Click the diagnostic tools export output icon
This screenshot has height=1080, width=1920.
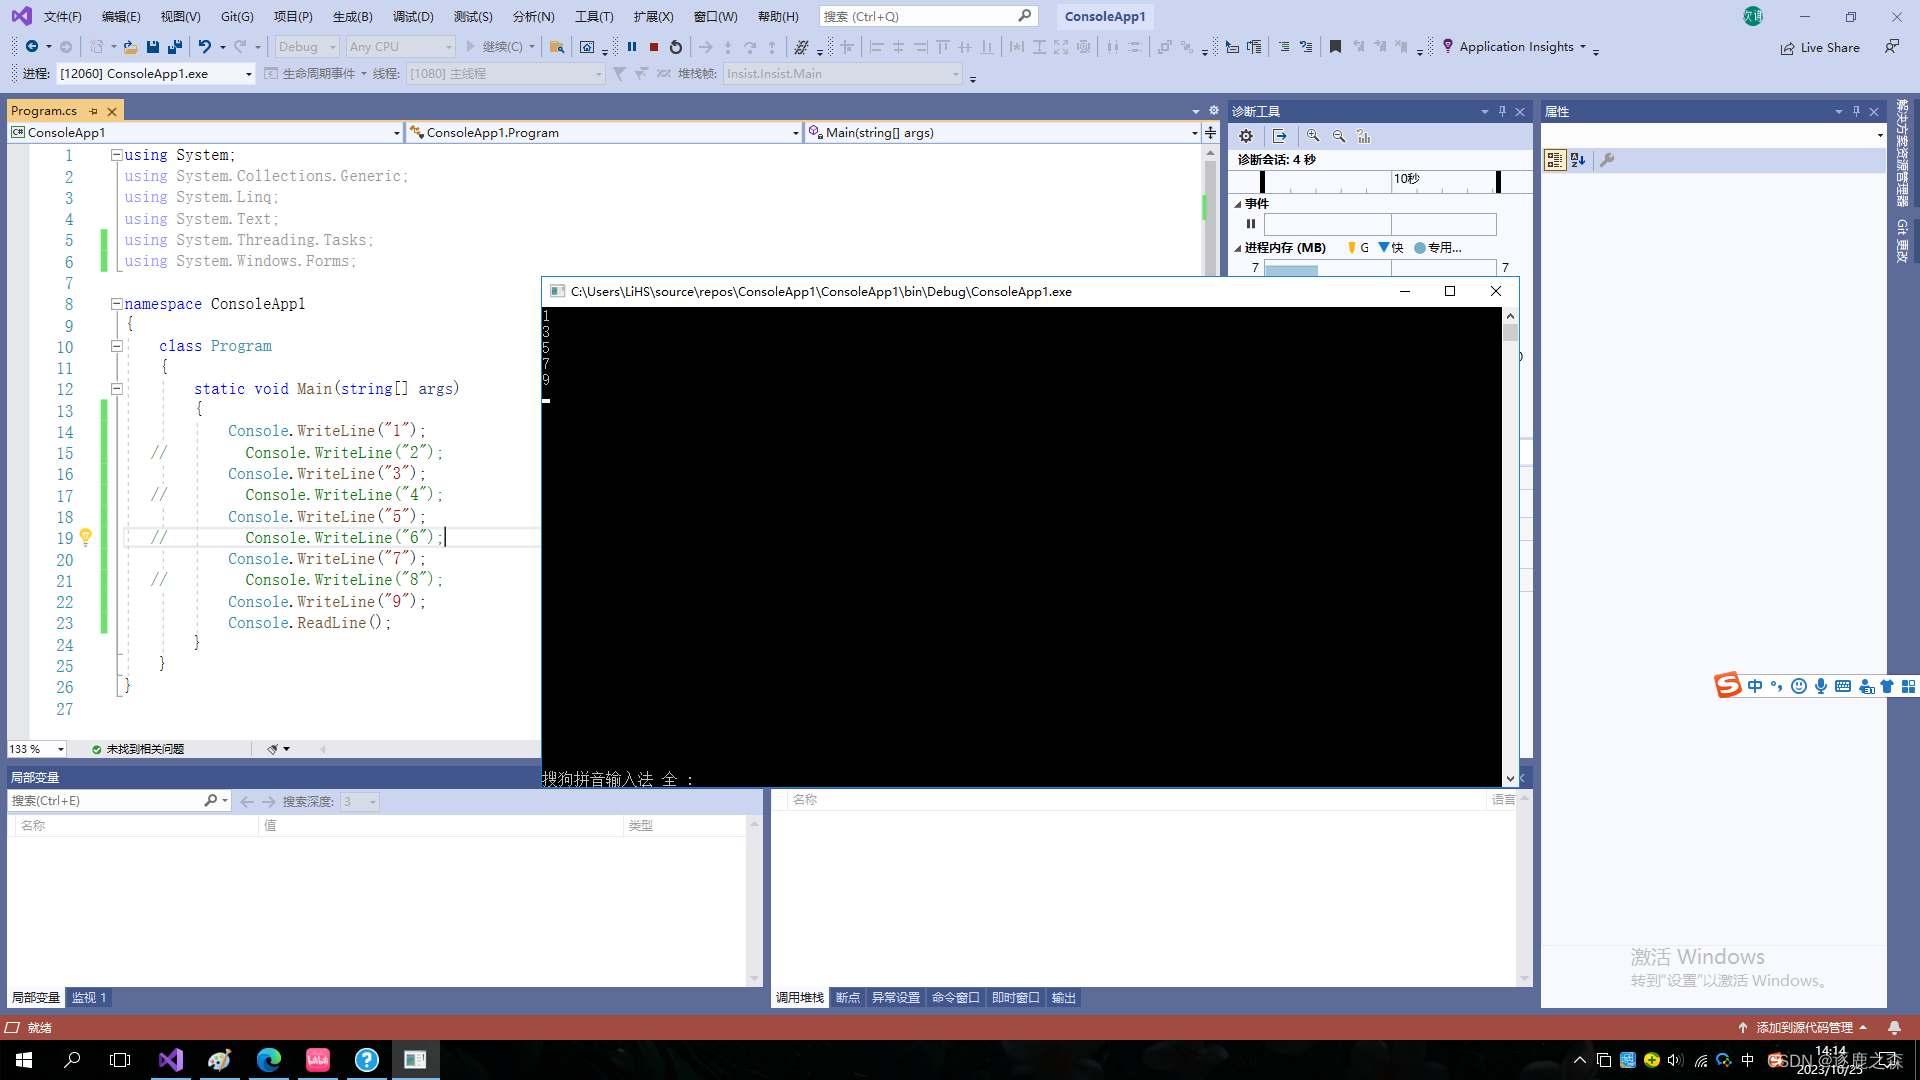click(x=1279, y=136)
